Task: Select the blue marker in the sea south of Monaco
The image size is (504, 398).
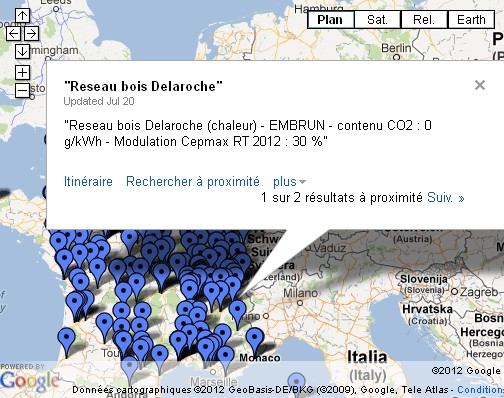Action: pyautogui.click(x=296, y=383)
